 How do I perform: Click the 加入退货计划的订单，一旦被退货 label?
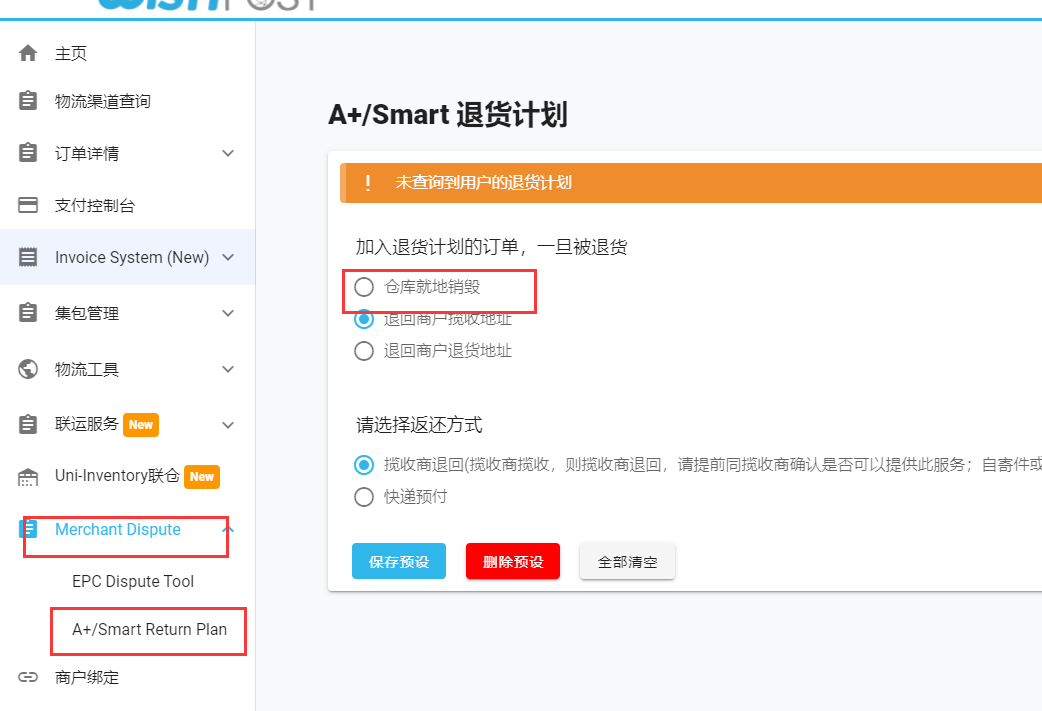[492, 247]
